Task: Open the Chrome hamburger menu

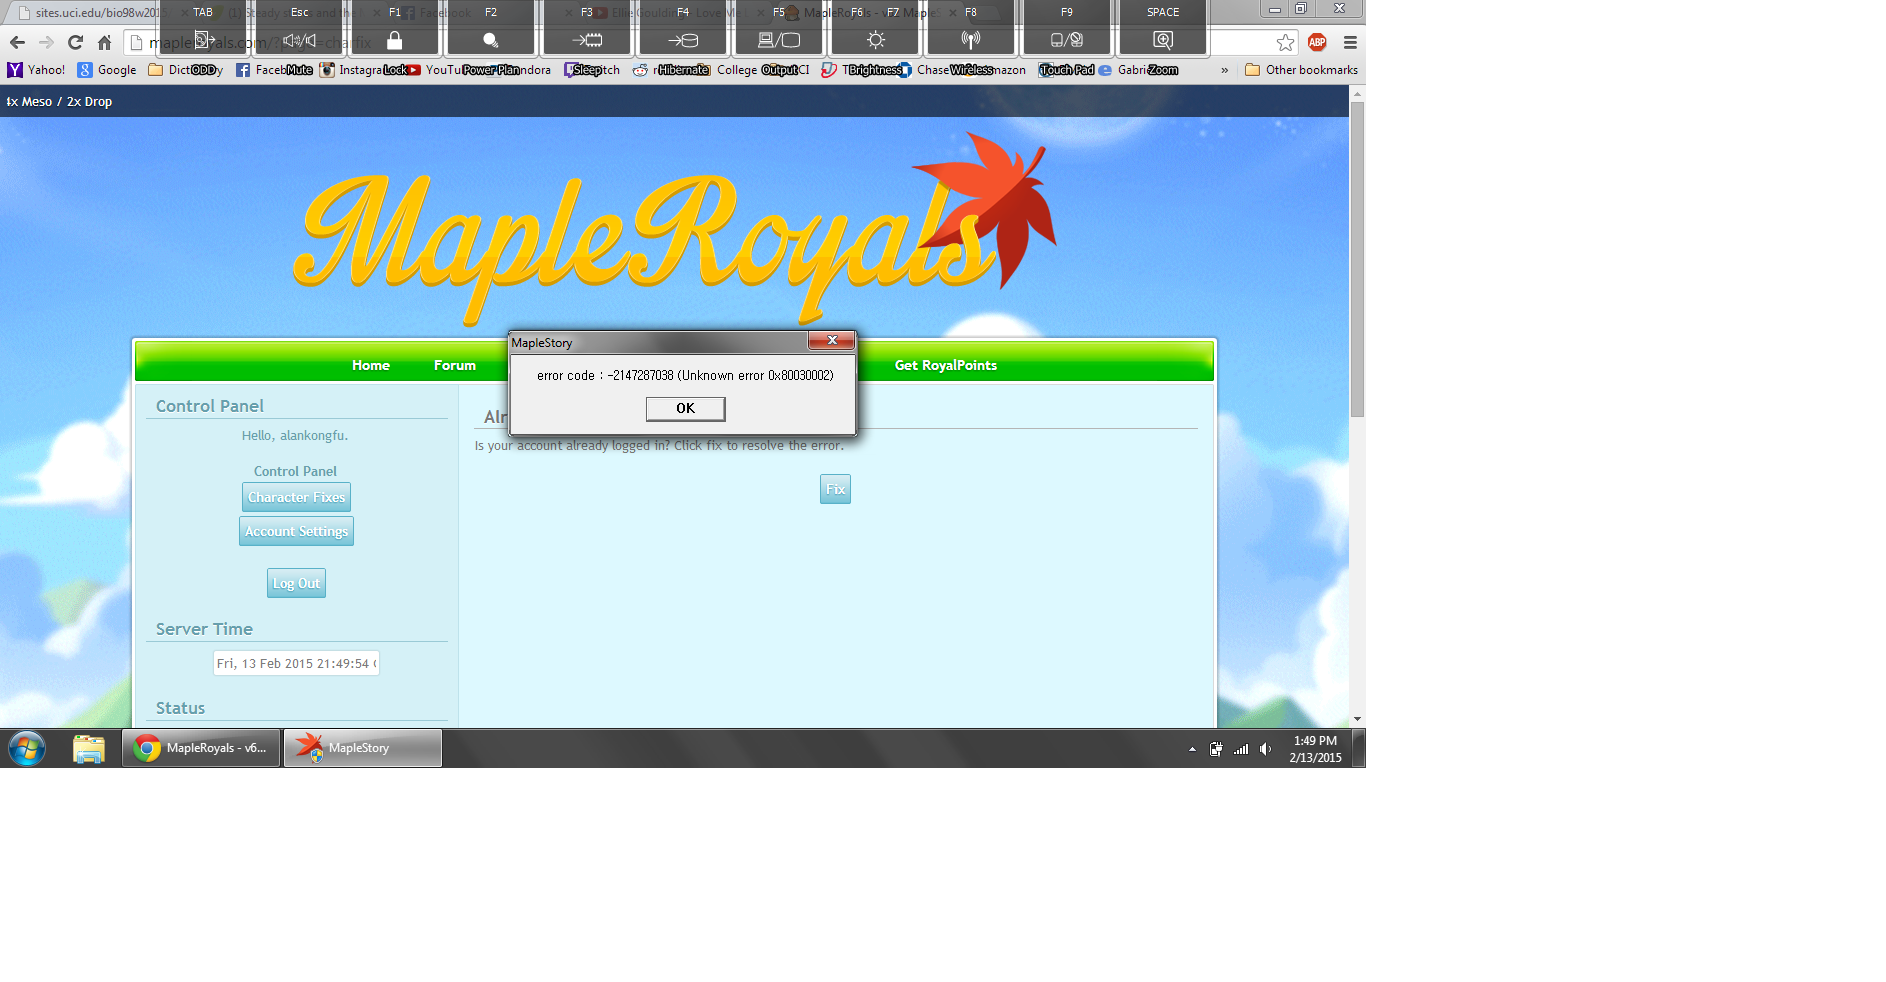Action: 1350,42
